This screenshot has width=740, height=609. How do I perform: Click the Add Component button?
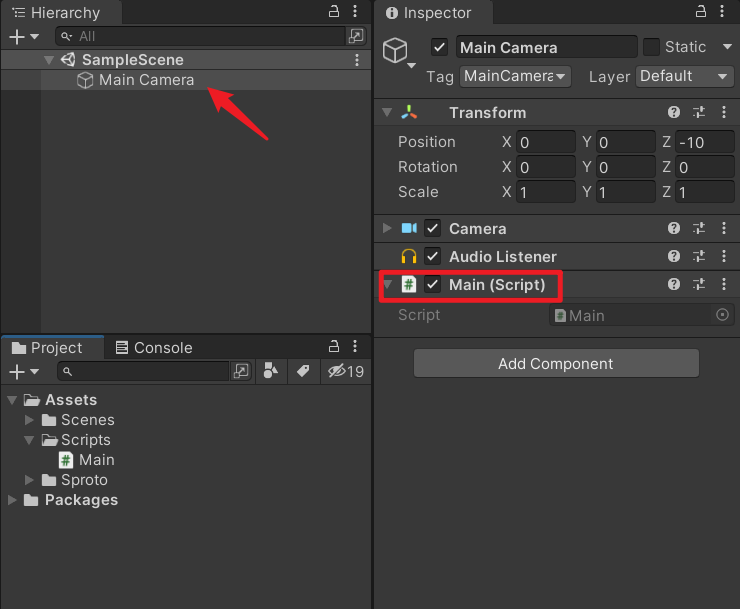pyautogui.click(x=556, y=364)
